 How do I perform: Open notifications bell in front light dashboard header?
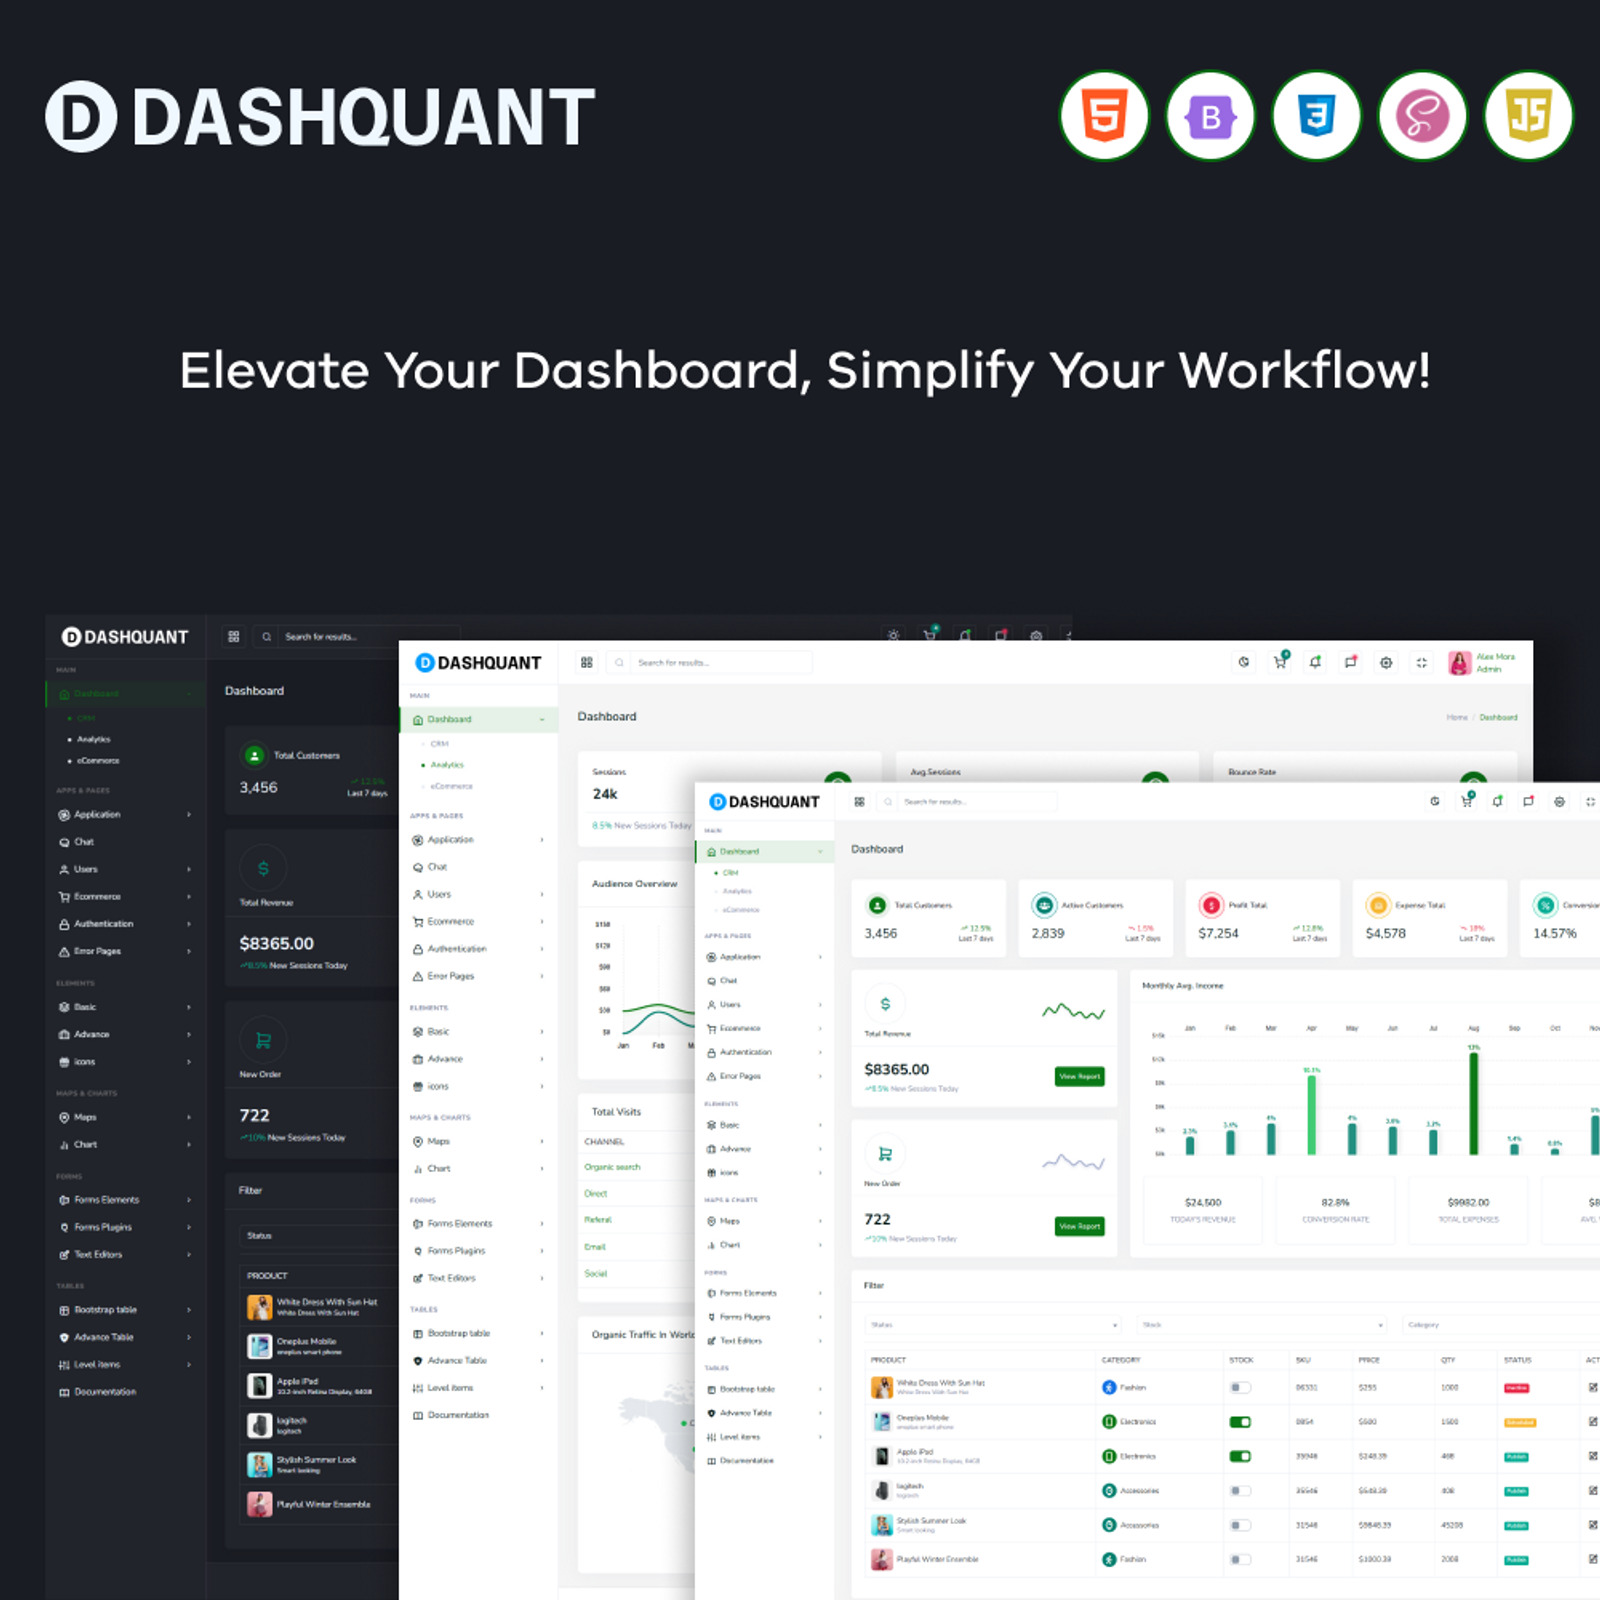pos(1497,801)
